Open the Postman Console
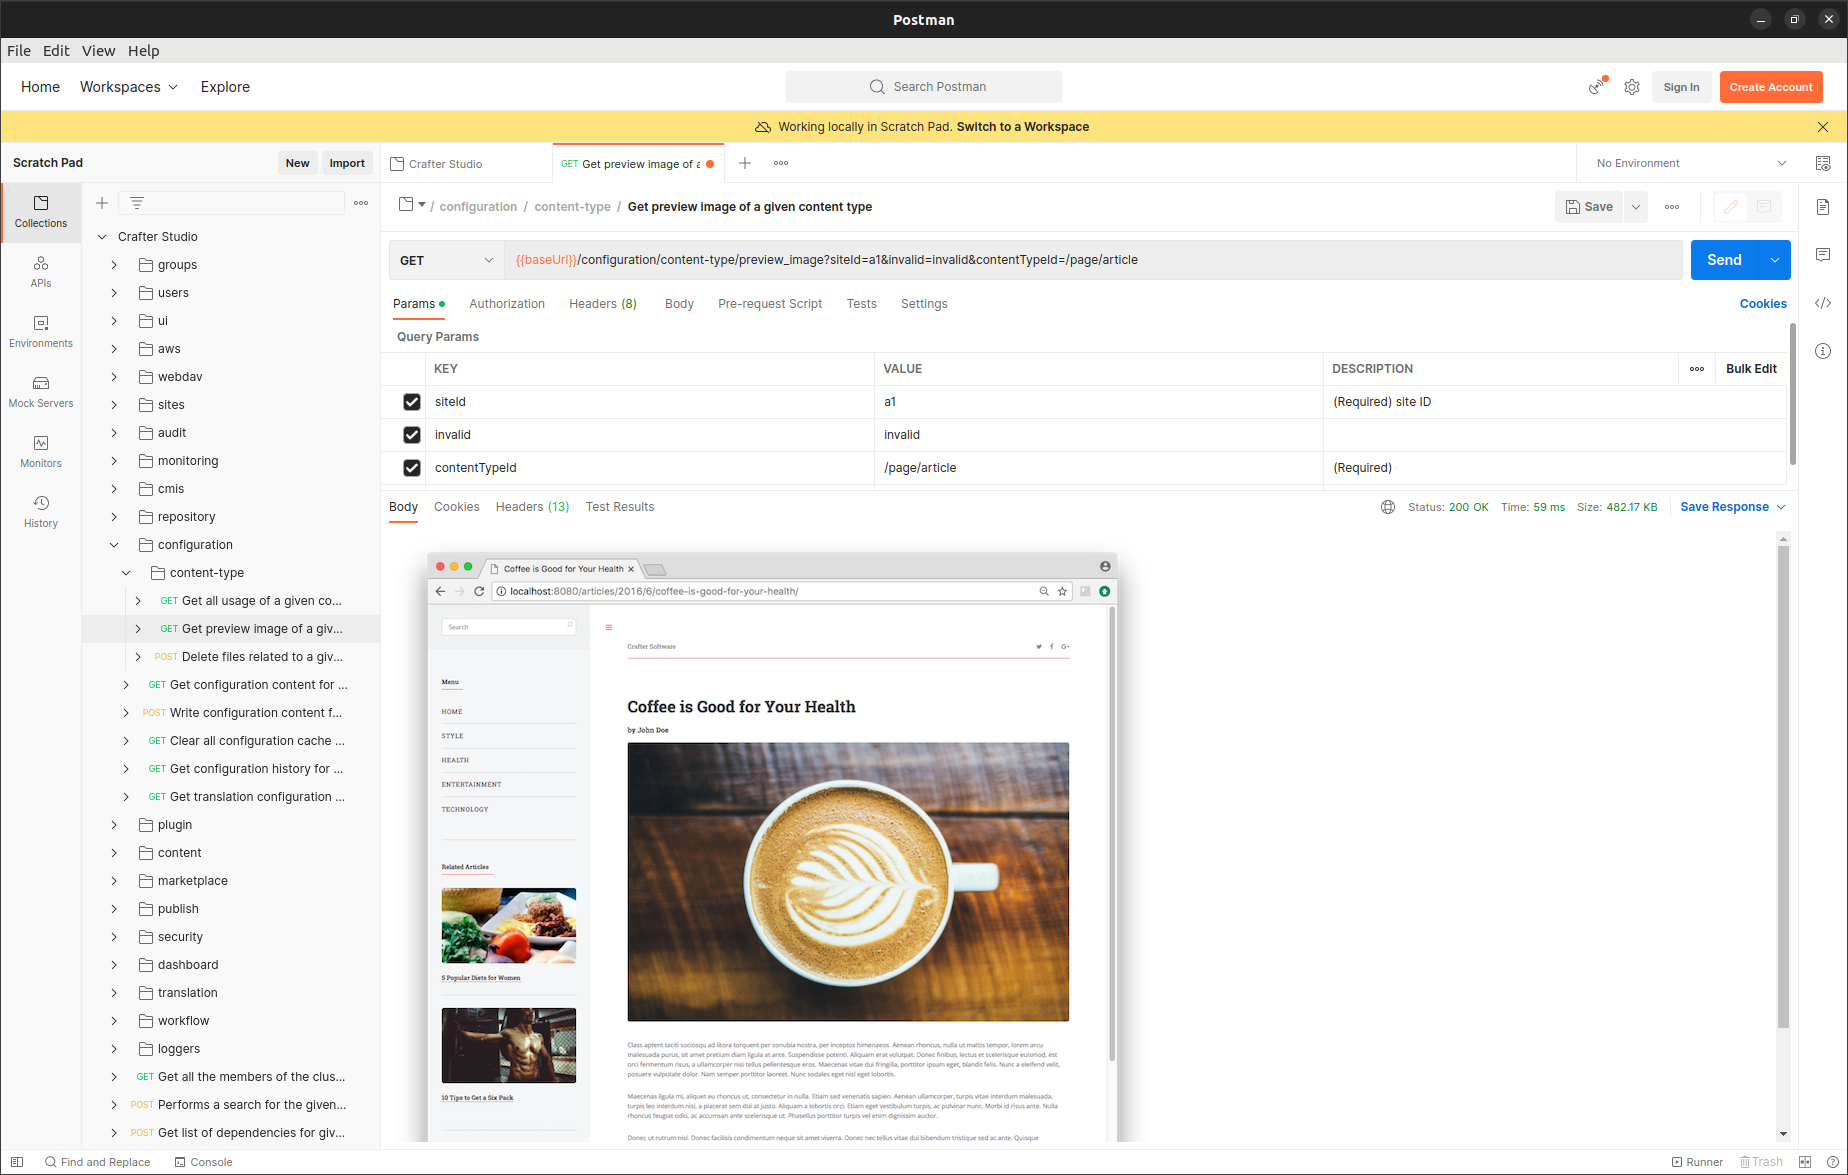 point(203,1162)
